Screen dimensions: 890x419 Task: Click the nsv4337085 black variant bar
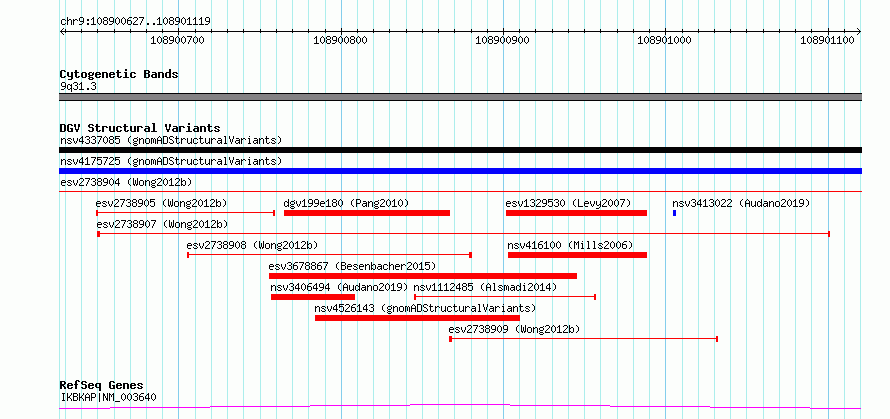click(x=460, y=150)
